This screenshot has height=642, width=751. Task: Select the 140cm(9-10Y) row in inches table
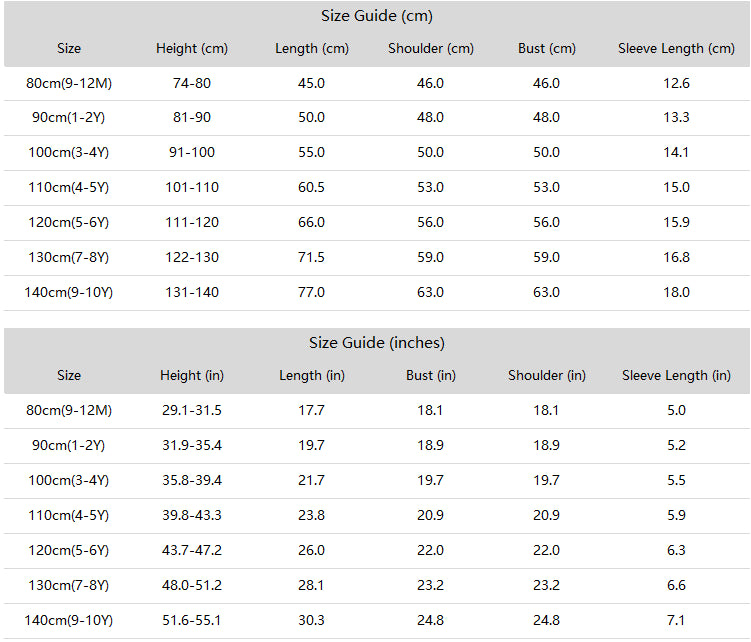377,621
